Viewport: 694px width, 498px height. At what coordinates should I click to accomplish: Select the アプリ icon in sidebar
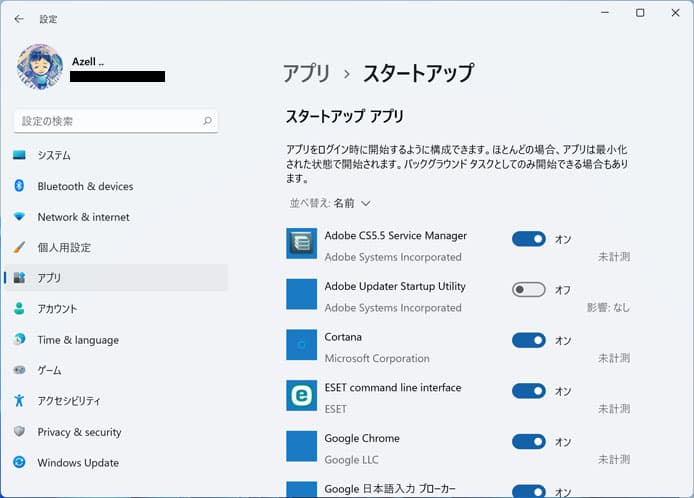(x=19, y=278)
